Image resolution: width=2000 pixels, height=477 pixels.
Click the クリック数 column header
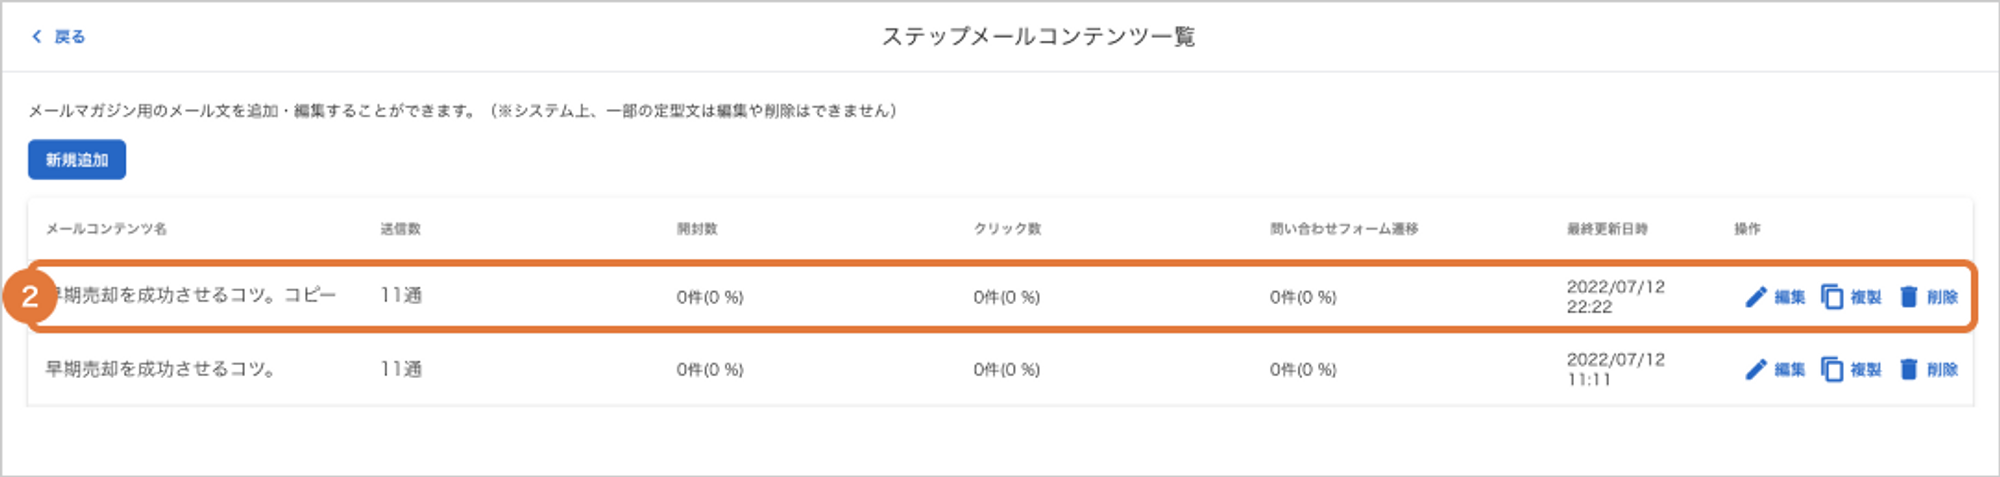[x=1007, y=229]
